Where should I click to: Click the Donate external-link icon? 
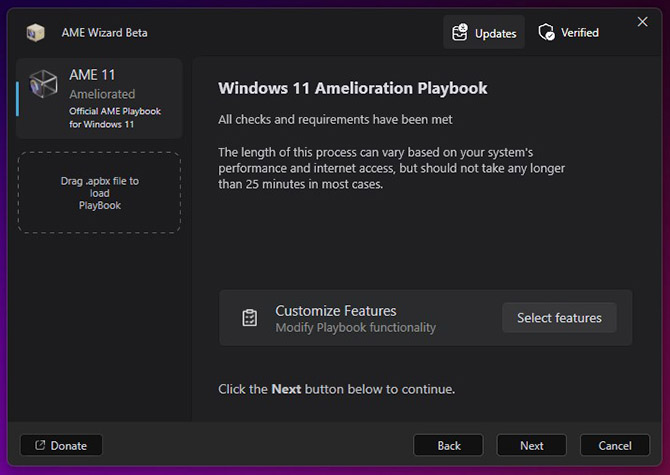pyautogui.click(x=40, y=445)
